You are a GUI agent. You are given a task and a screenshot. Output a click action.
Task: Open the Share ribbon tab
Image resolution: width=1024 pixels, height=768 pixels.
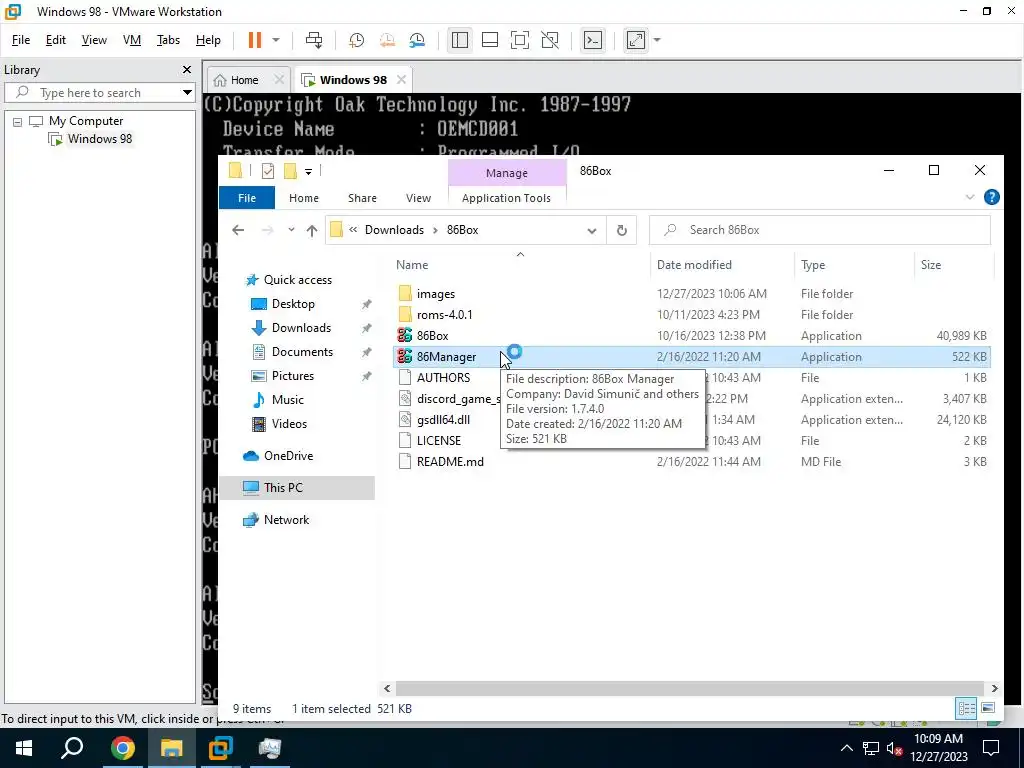362,198
